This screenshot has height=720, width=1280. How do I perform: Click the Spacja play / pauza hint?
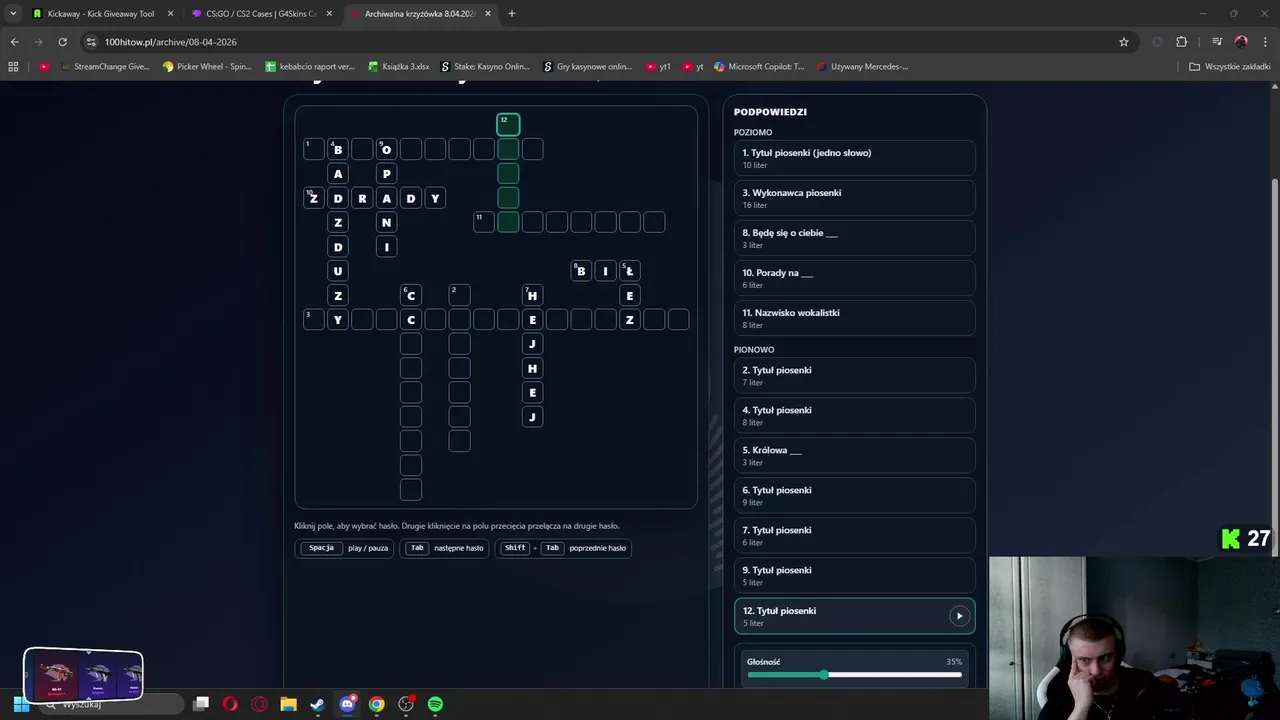[x=345, y=548]
